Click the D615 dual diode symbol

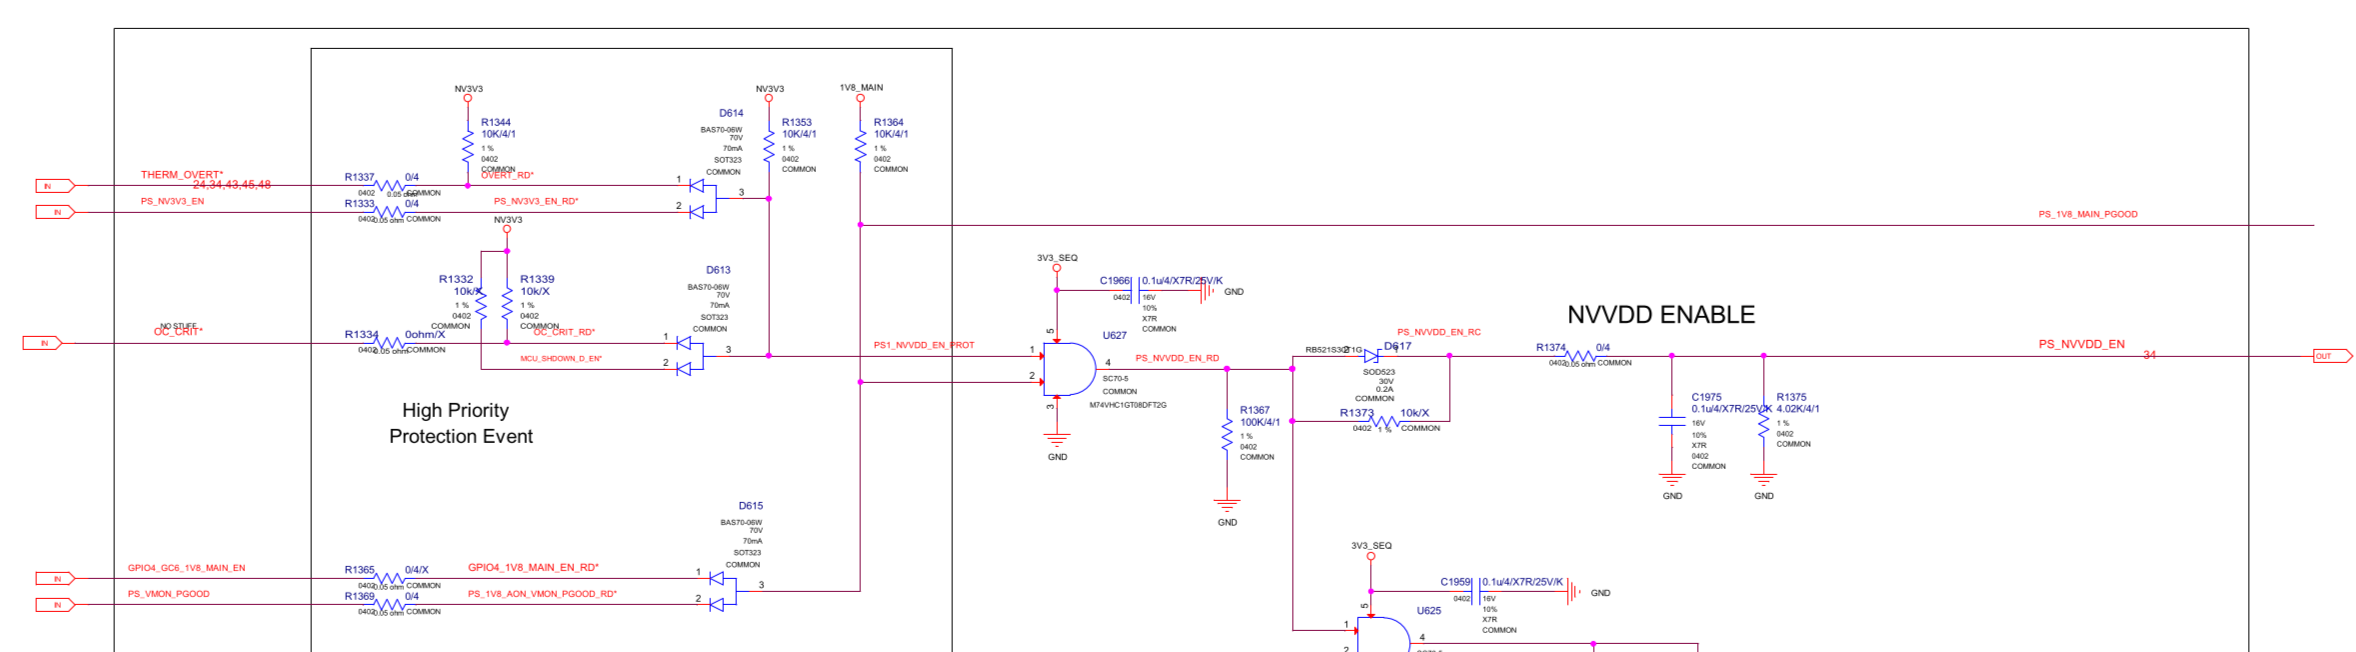point(719,591)
